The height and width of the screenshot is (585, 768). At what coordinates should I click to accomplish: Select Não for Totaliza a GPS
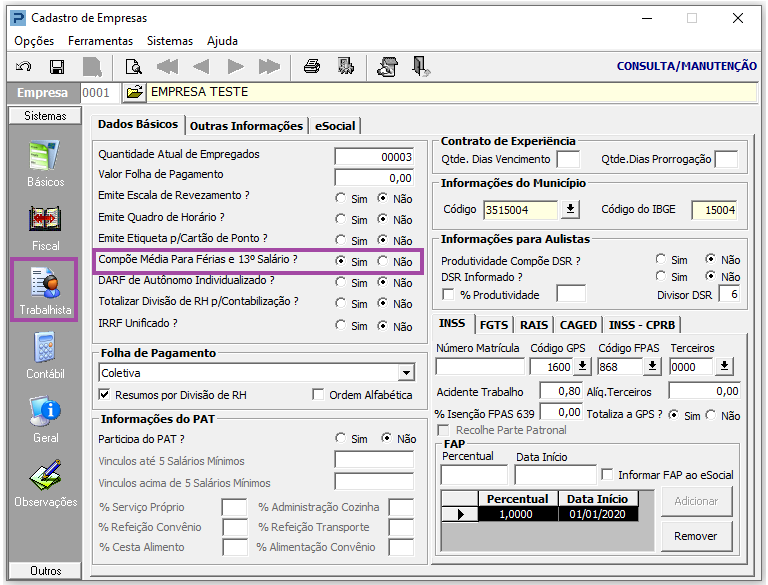point(712,415)
